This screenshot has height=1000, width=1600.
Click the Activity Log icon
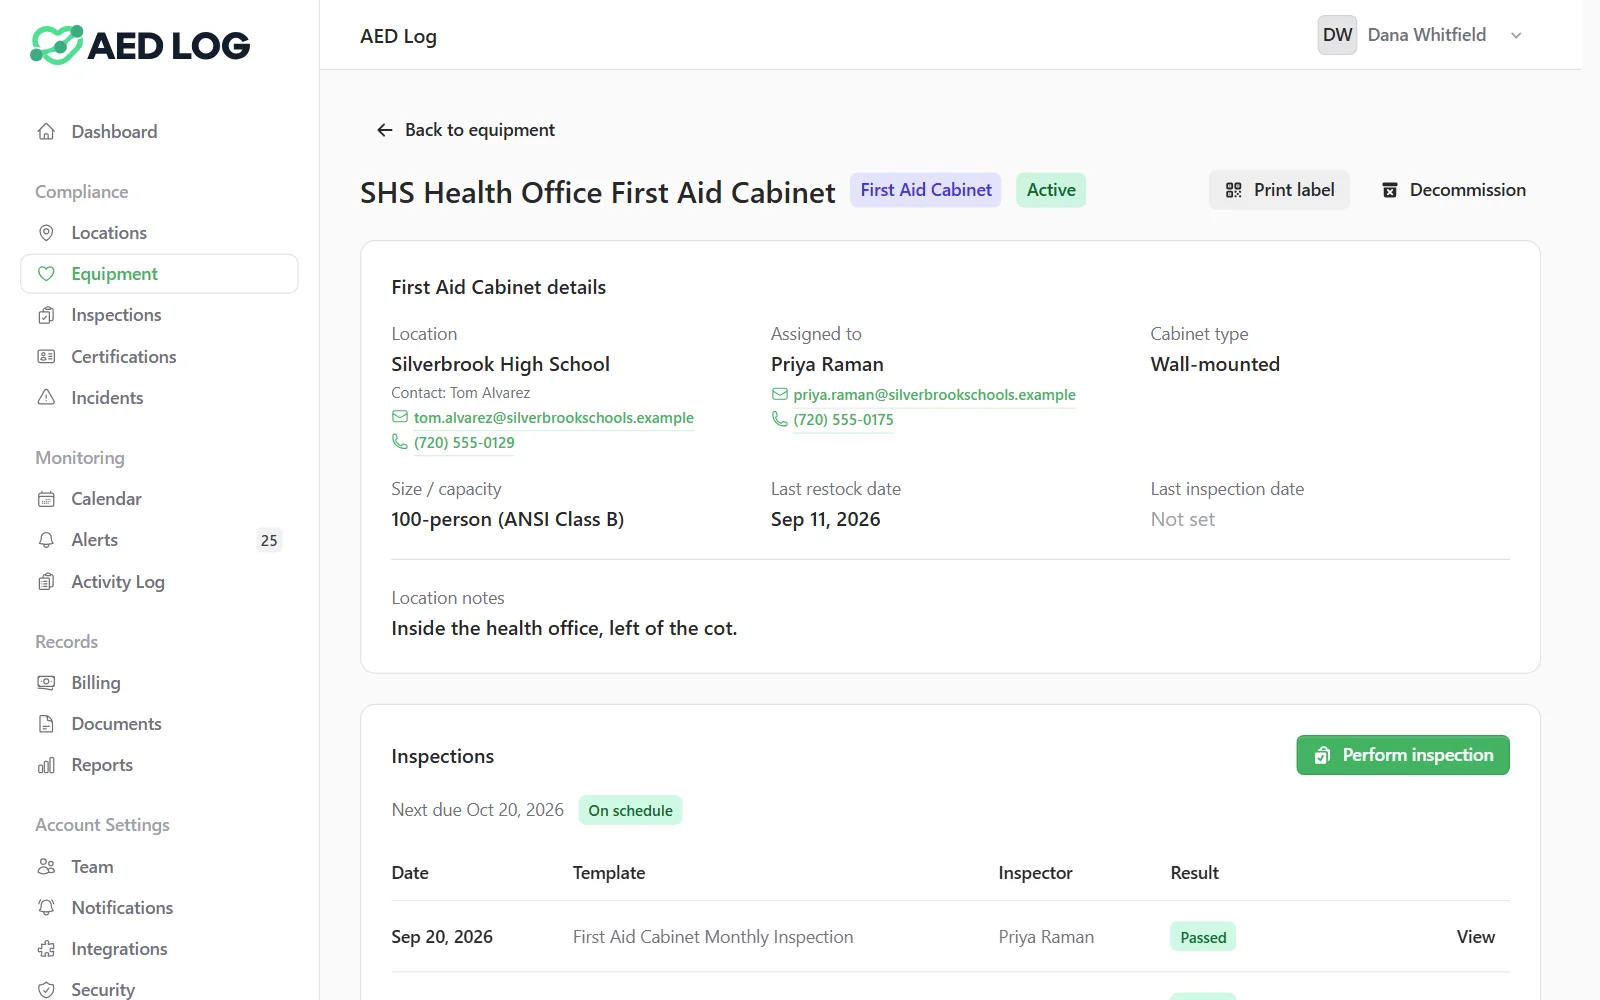click(46, 582)
